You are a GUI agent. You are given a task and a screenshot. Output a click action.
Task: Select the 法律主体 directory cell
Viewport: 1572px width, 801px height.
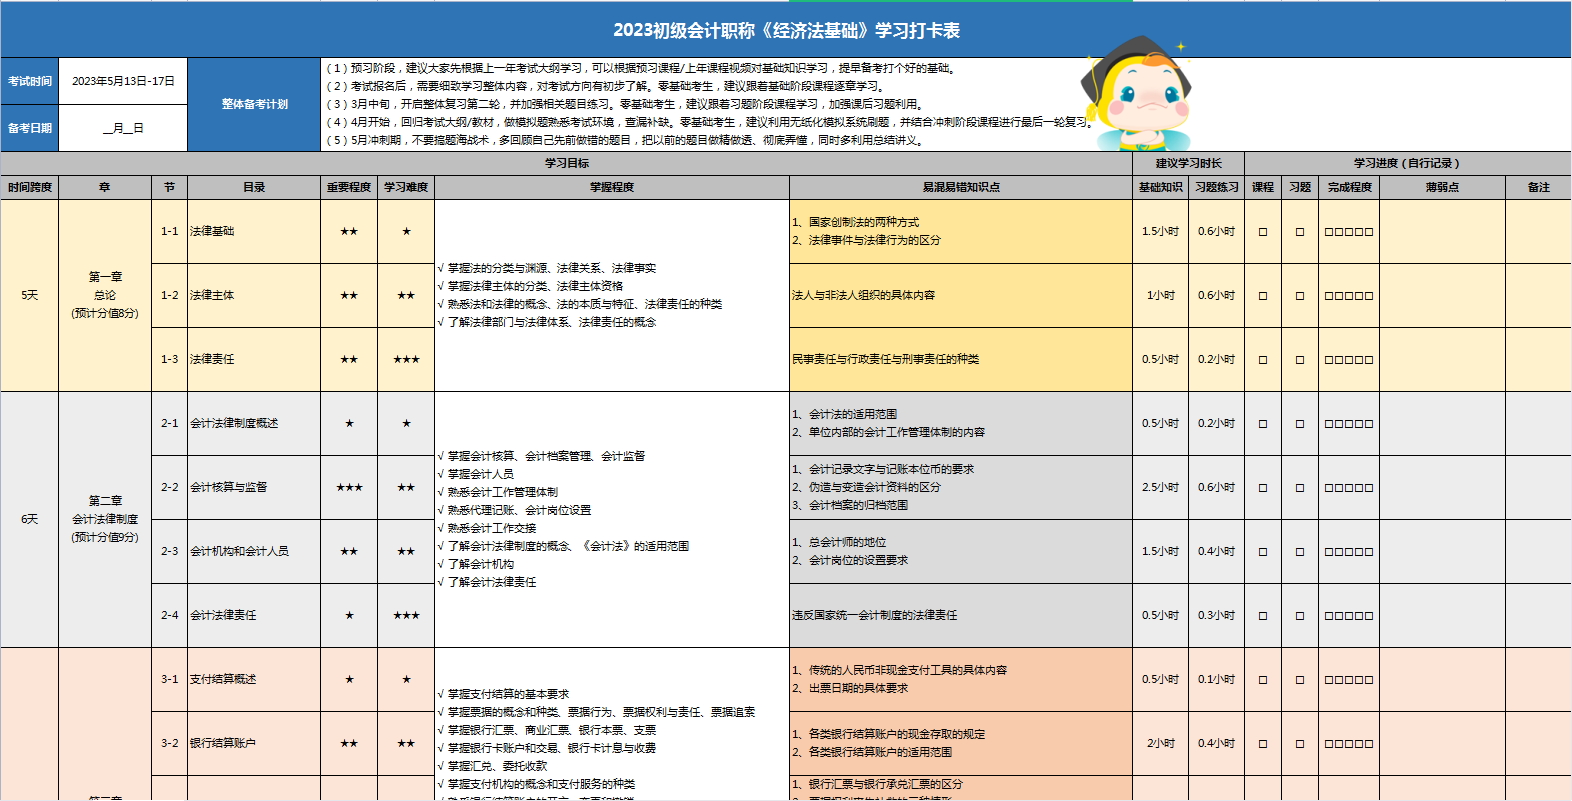pos(254,295)
